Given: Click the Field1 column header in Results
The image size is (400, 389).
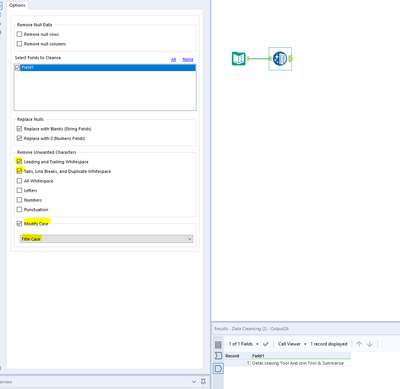Looking at the screenshot, I should pyautogui.click(x=300, y=356).
